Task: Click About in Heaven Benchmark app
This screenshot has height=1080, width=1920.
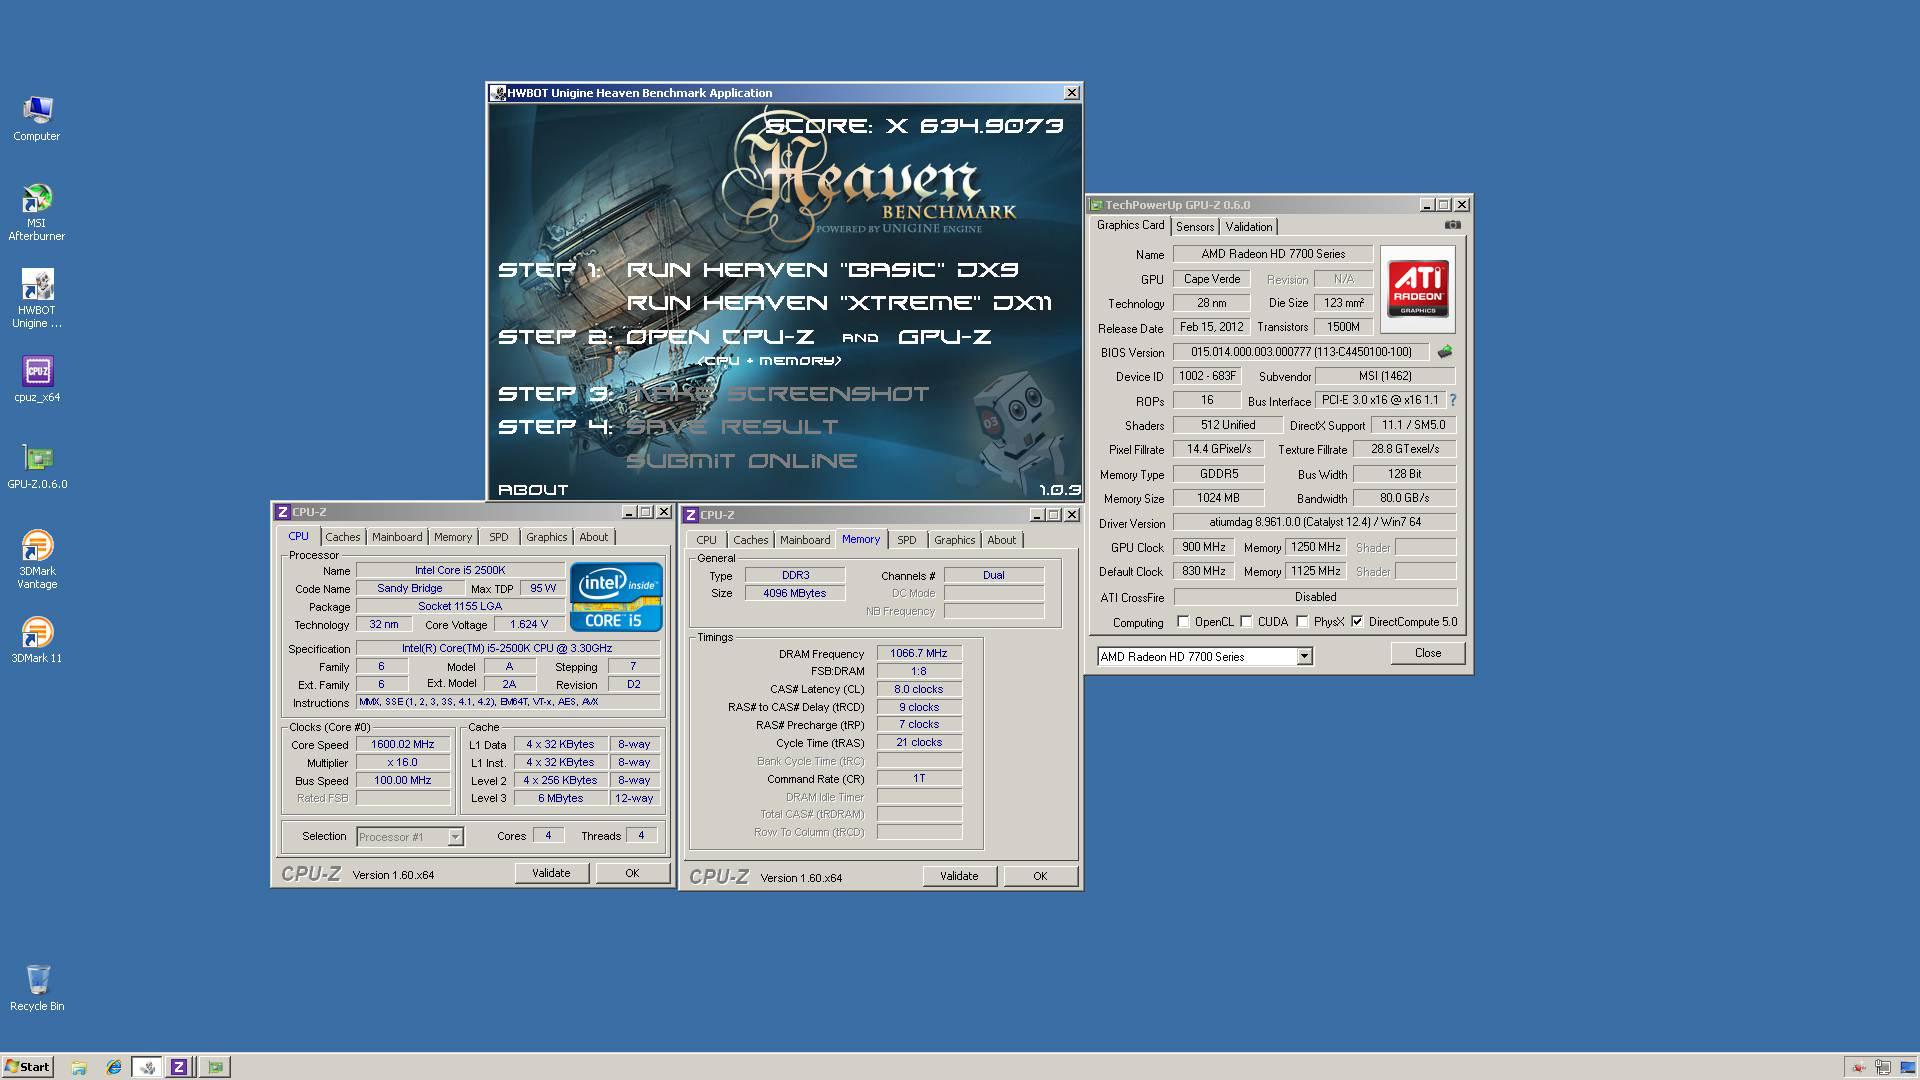Action: pyautogui.click(x=533, y=490)
